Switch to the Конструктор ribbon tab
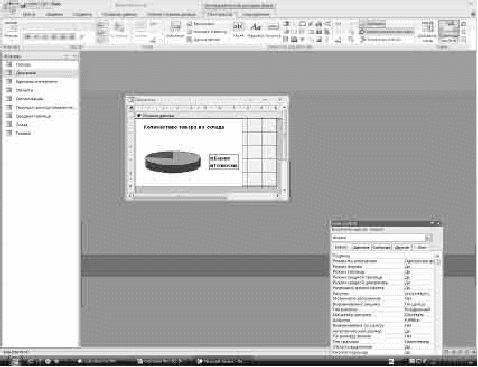478x367 pixels. click(x=220, y=14)
